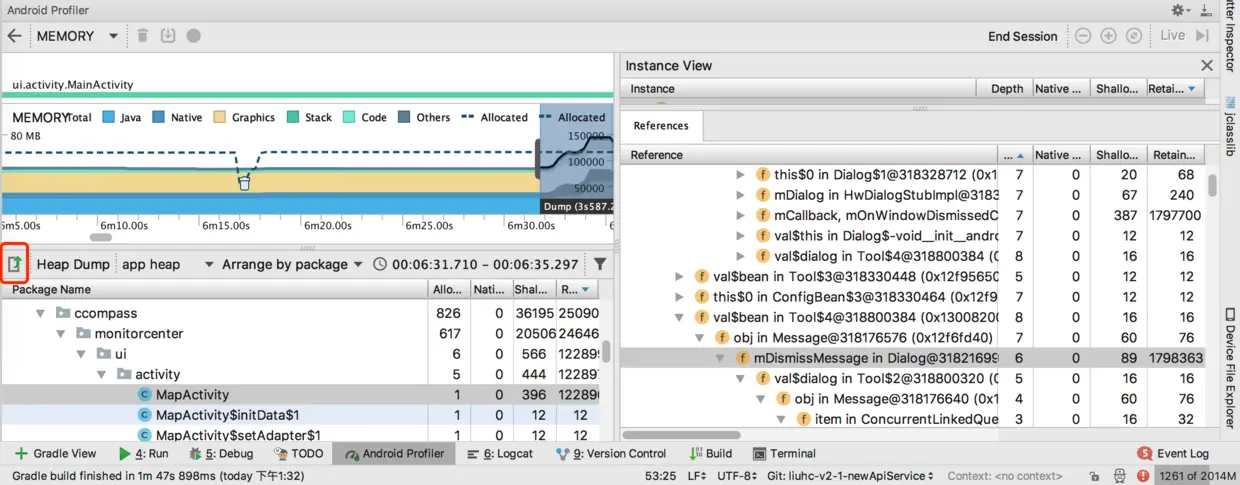
Task: Click the Reference column header
Action: (809, 155)
